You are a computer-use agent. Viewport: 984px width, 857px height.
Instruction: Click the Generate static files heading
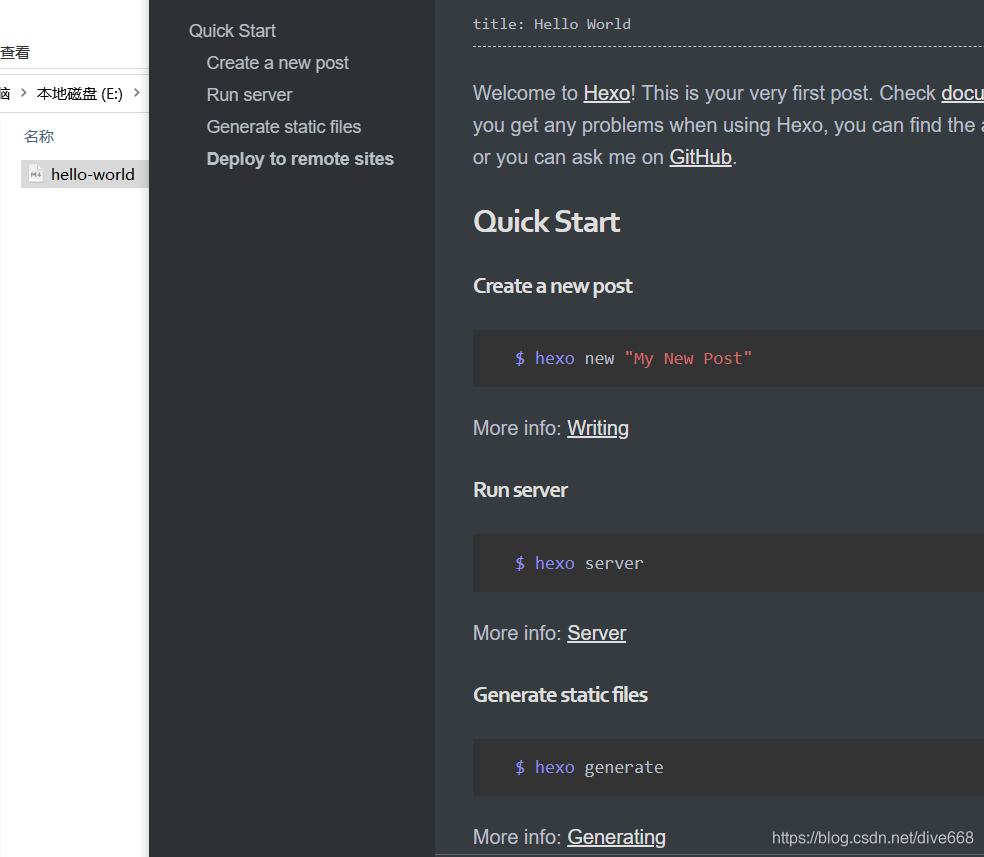[560, 695]
